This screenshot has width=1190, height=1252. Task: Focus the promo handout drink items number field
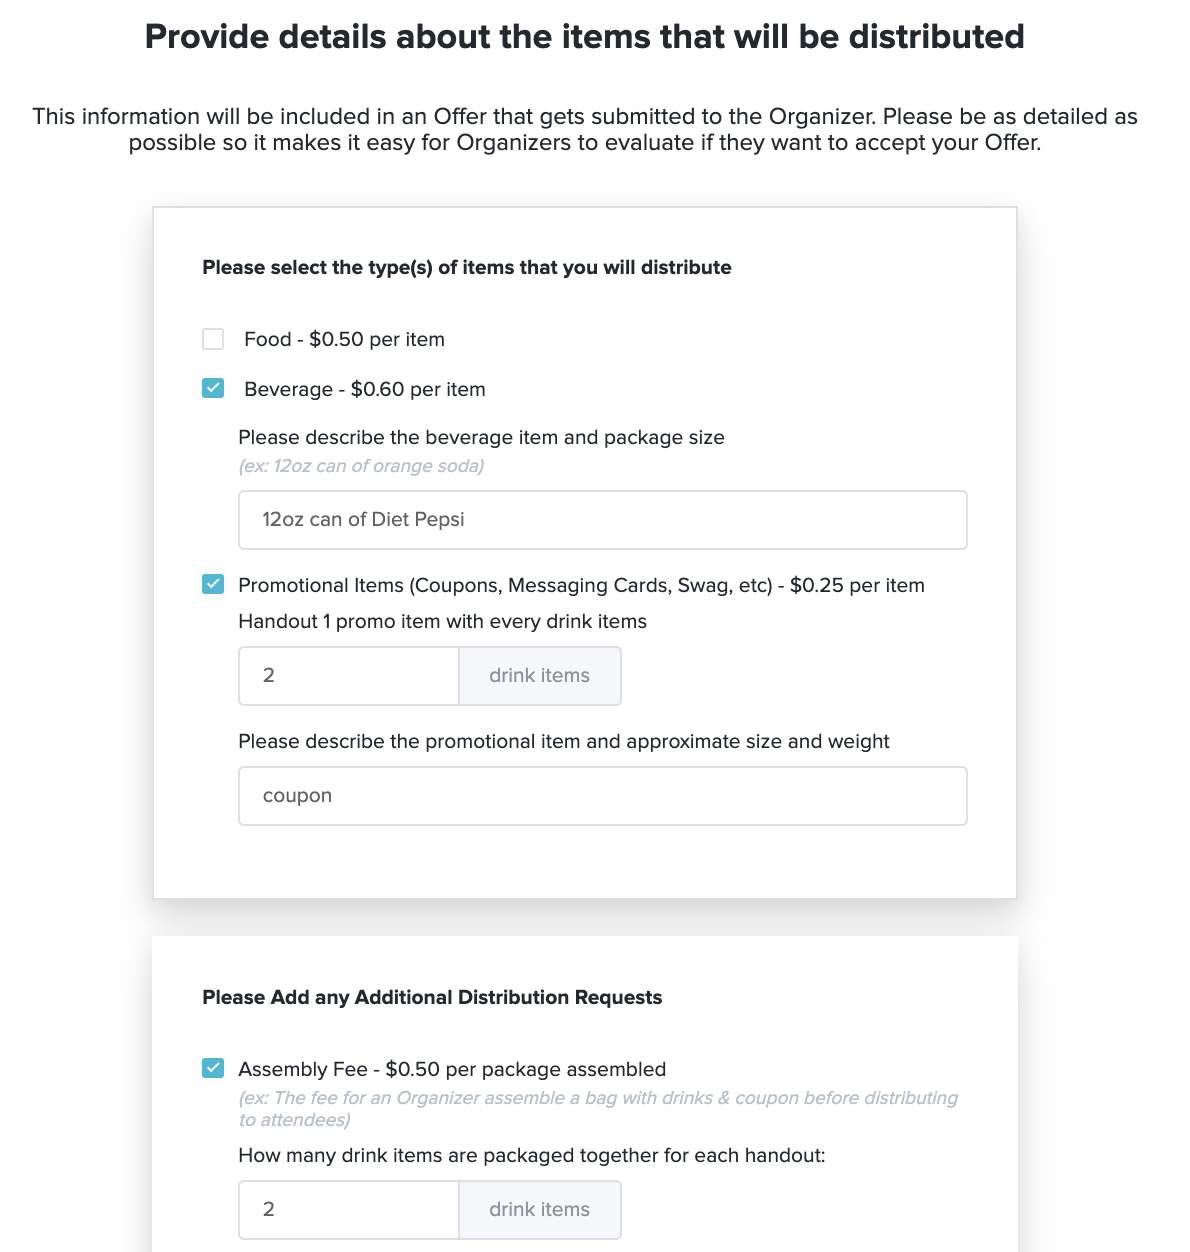[349, 676]
